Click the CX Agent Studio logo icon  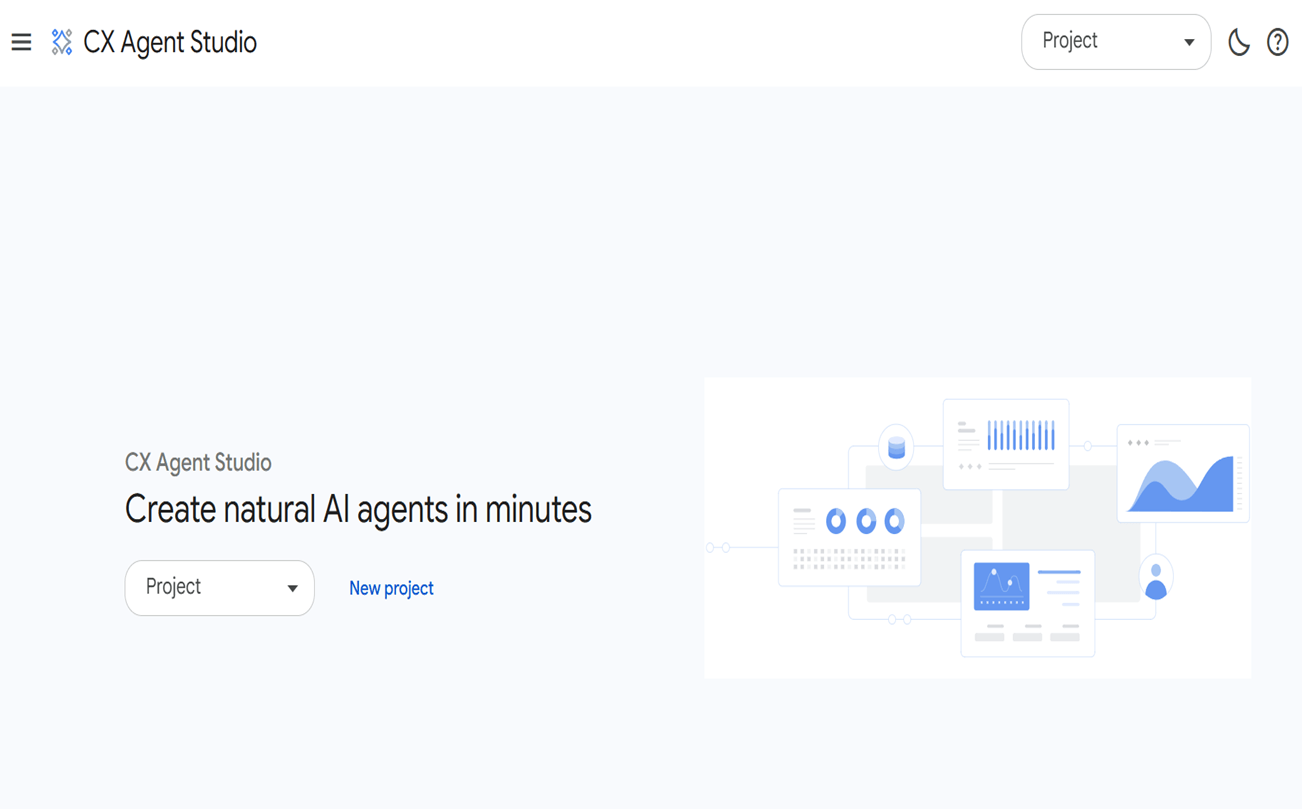coord(62,42)
